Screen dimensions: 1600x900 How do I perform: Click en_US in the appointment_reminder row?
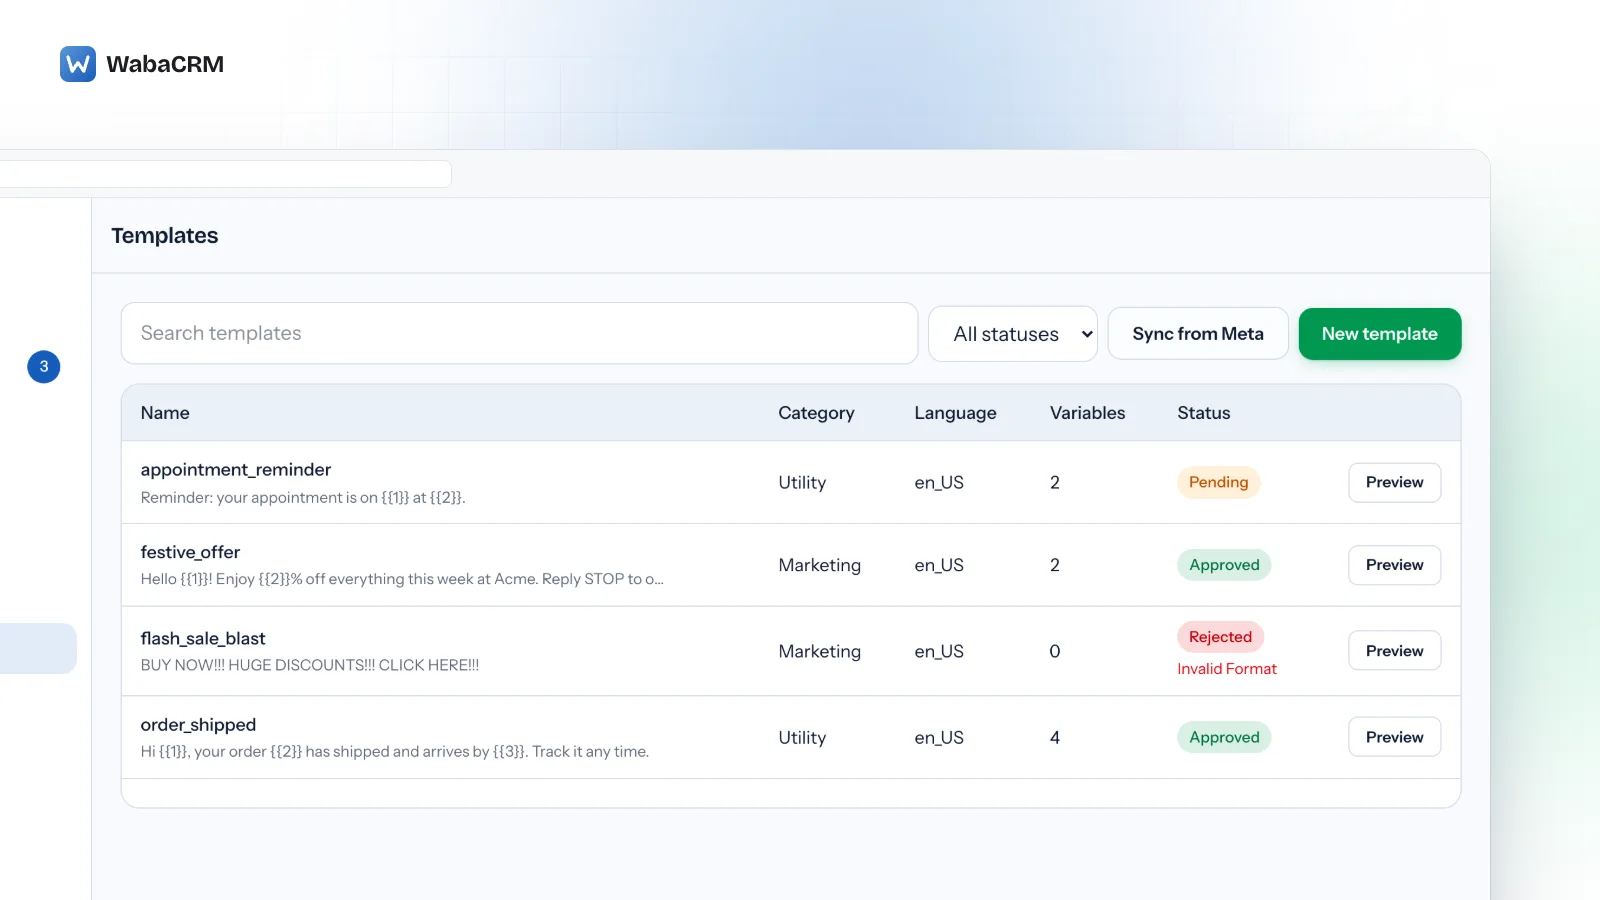click(939, 482)
